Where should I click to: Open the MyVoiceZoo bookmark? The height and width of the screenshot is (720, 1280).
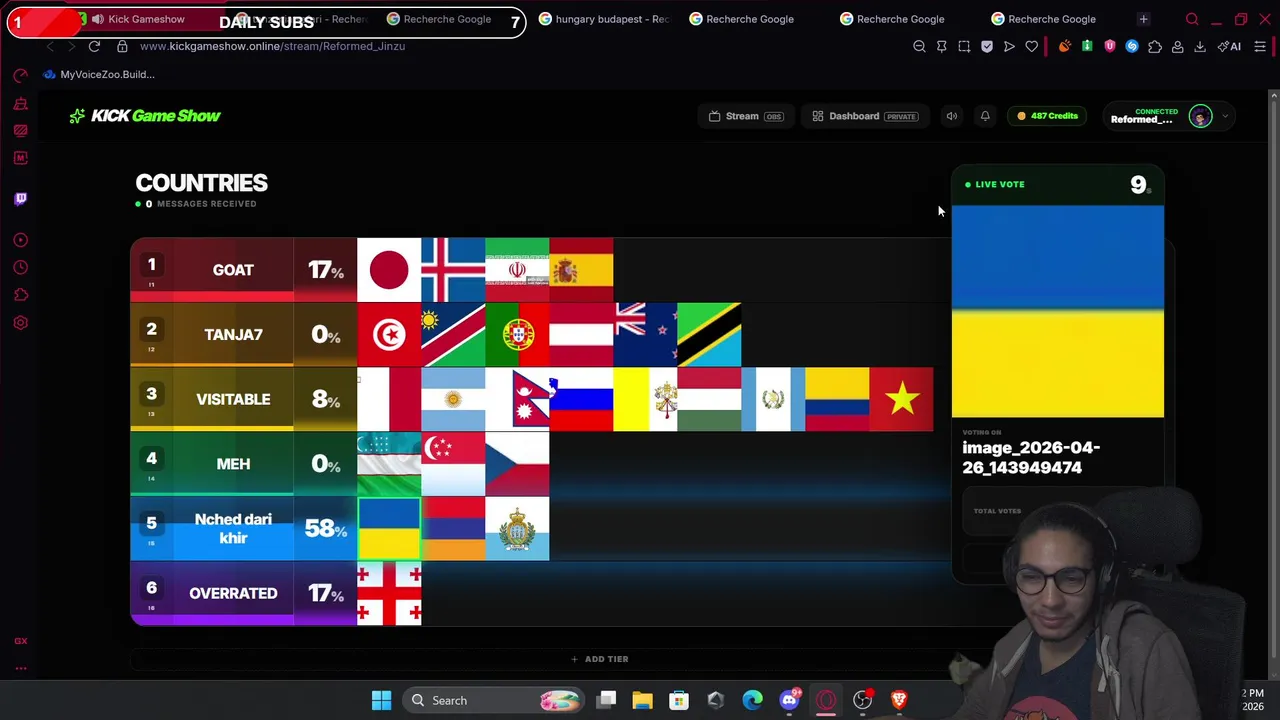[x=99, y=74]
